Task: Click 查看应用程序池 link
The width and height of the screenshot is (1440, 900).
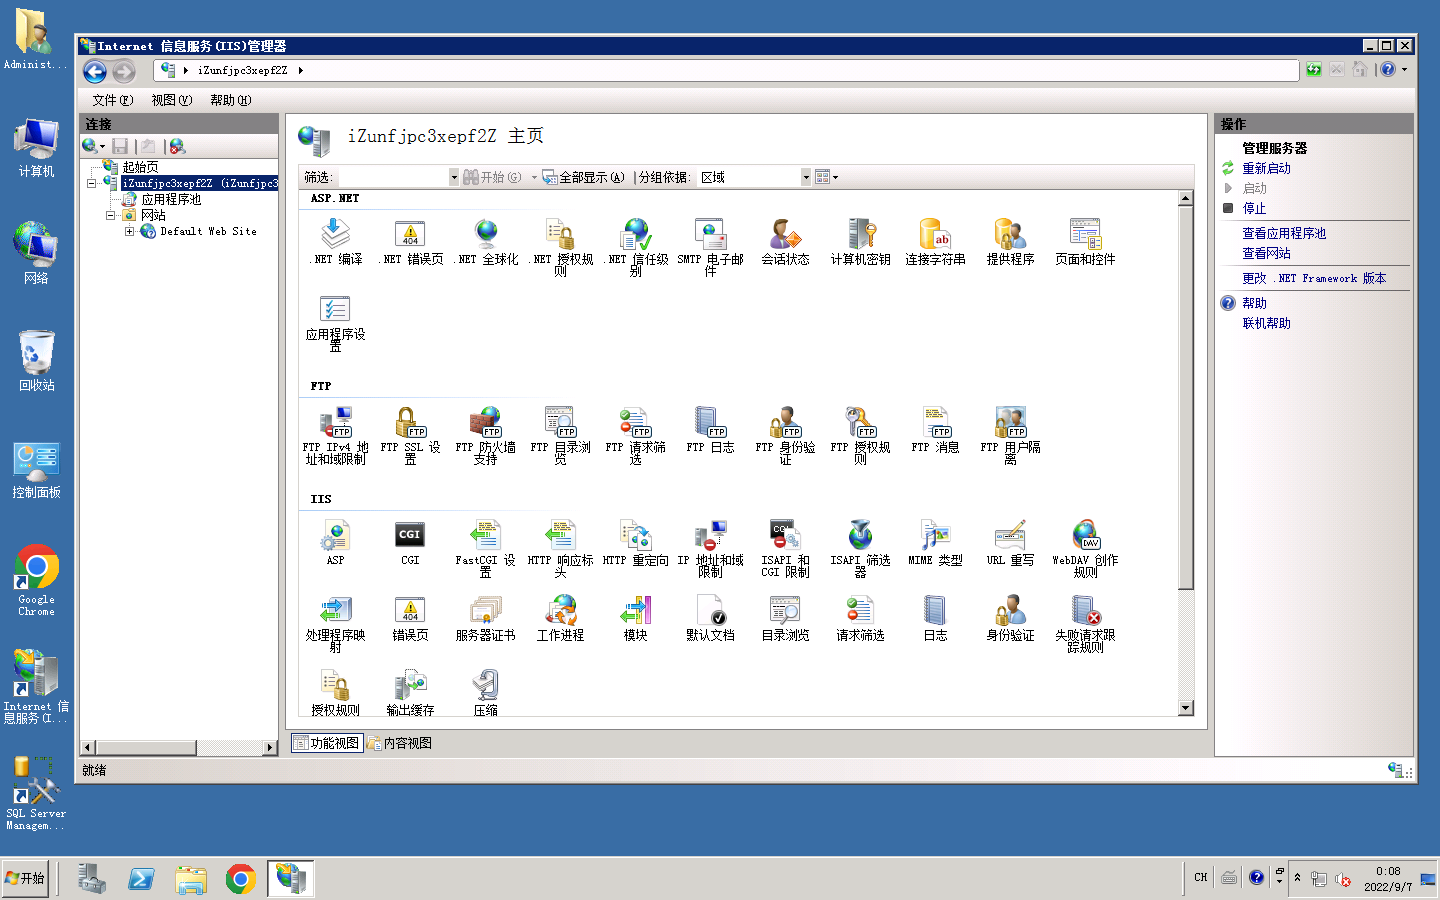Action: pyautogui.click(x=1284, y=233)
